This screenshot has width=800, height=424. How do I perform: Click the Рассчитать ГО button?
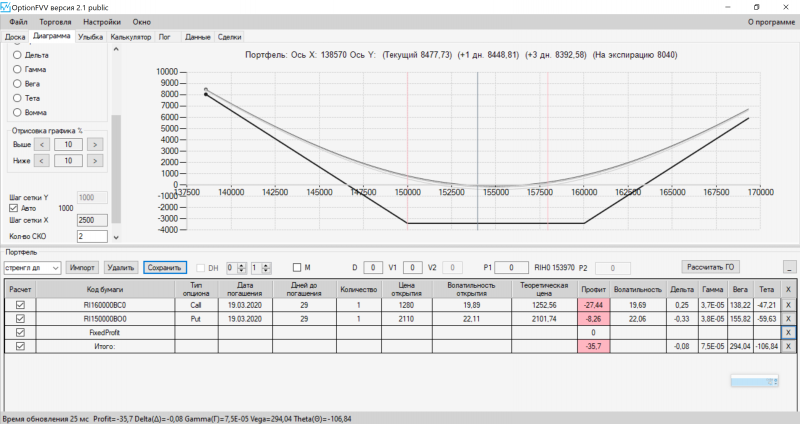(x=710, y=267)
